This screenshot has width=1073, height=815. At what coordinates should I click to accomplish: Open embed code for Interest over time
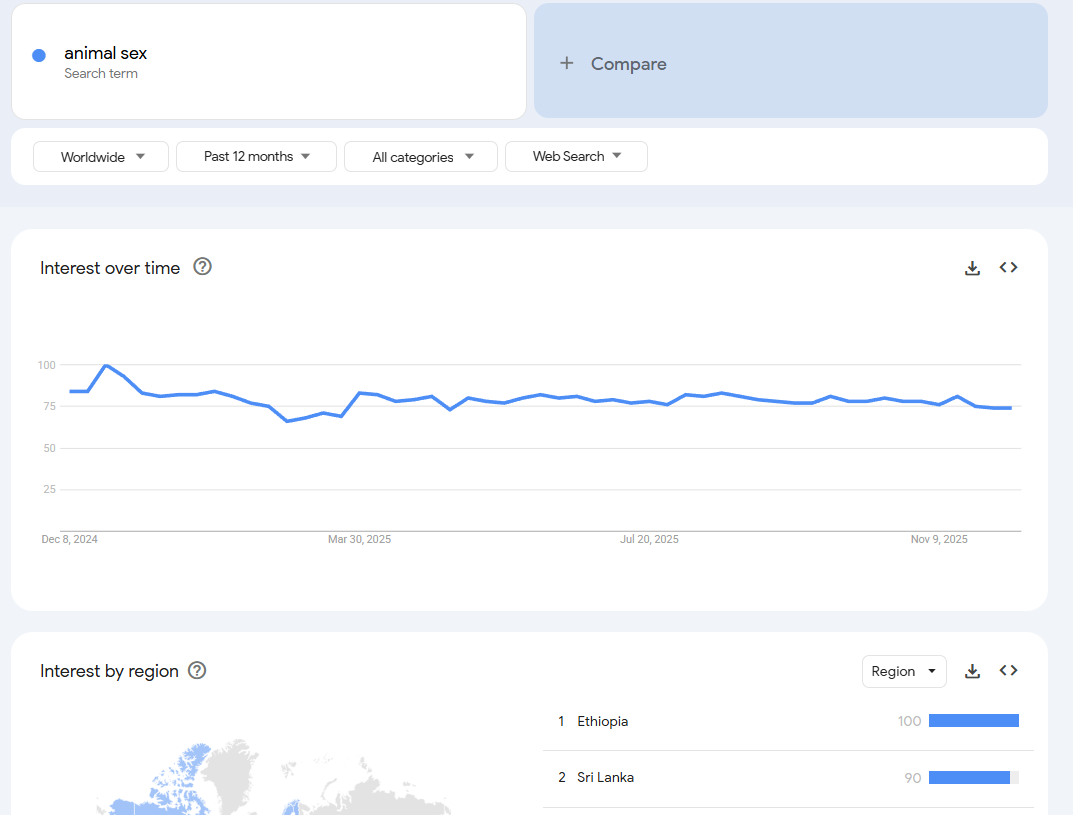[x=1008, y=268]
